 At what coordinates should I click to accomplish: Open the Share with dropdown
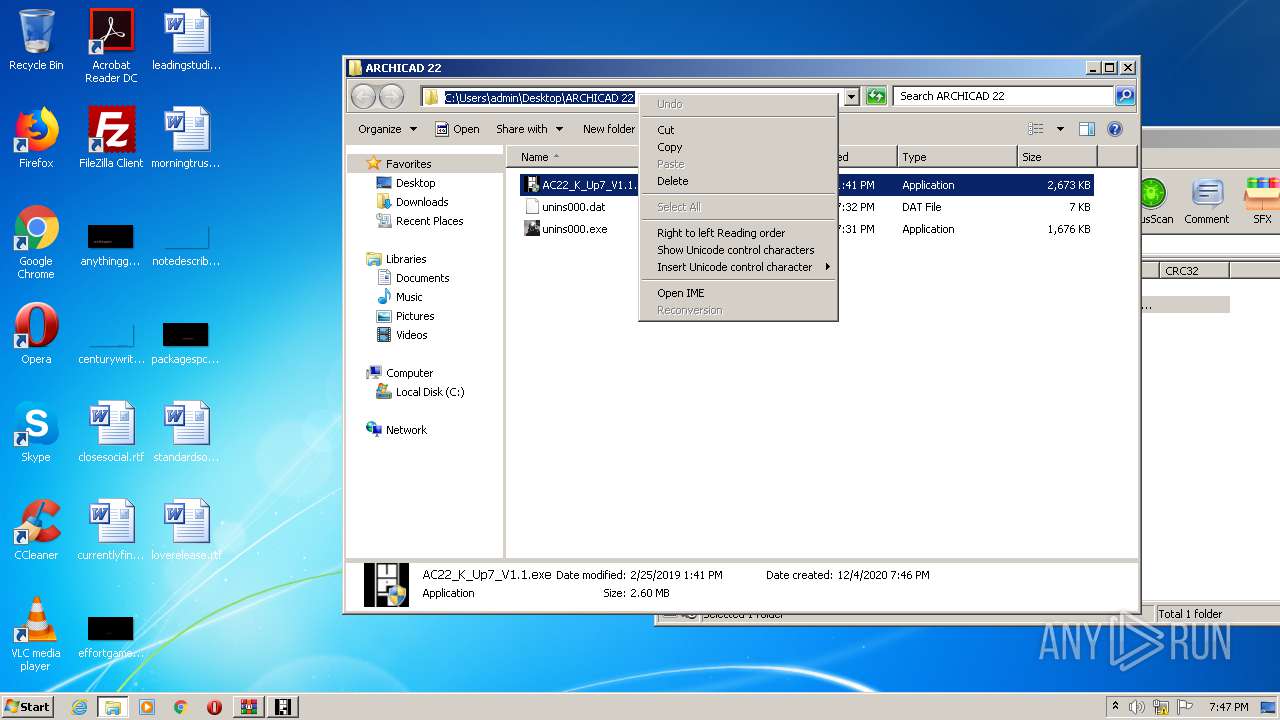click(x=529, y=129)
